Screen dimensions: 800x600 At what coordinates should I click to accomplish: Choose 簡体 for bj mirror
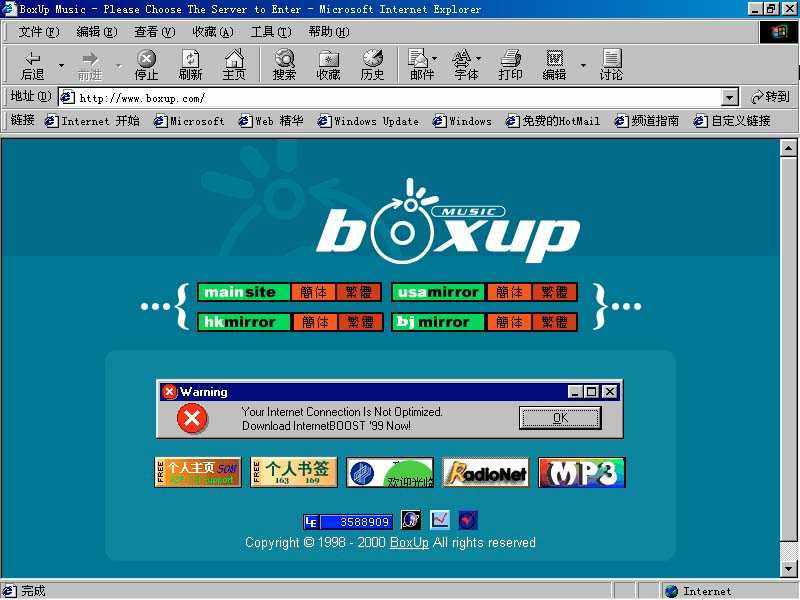pyautogui.click(x=509, y=322)
